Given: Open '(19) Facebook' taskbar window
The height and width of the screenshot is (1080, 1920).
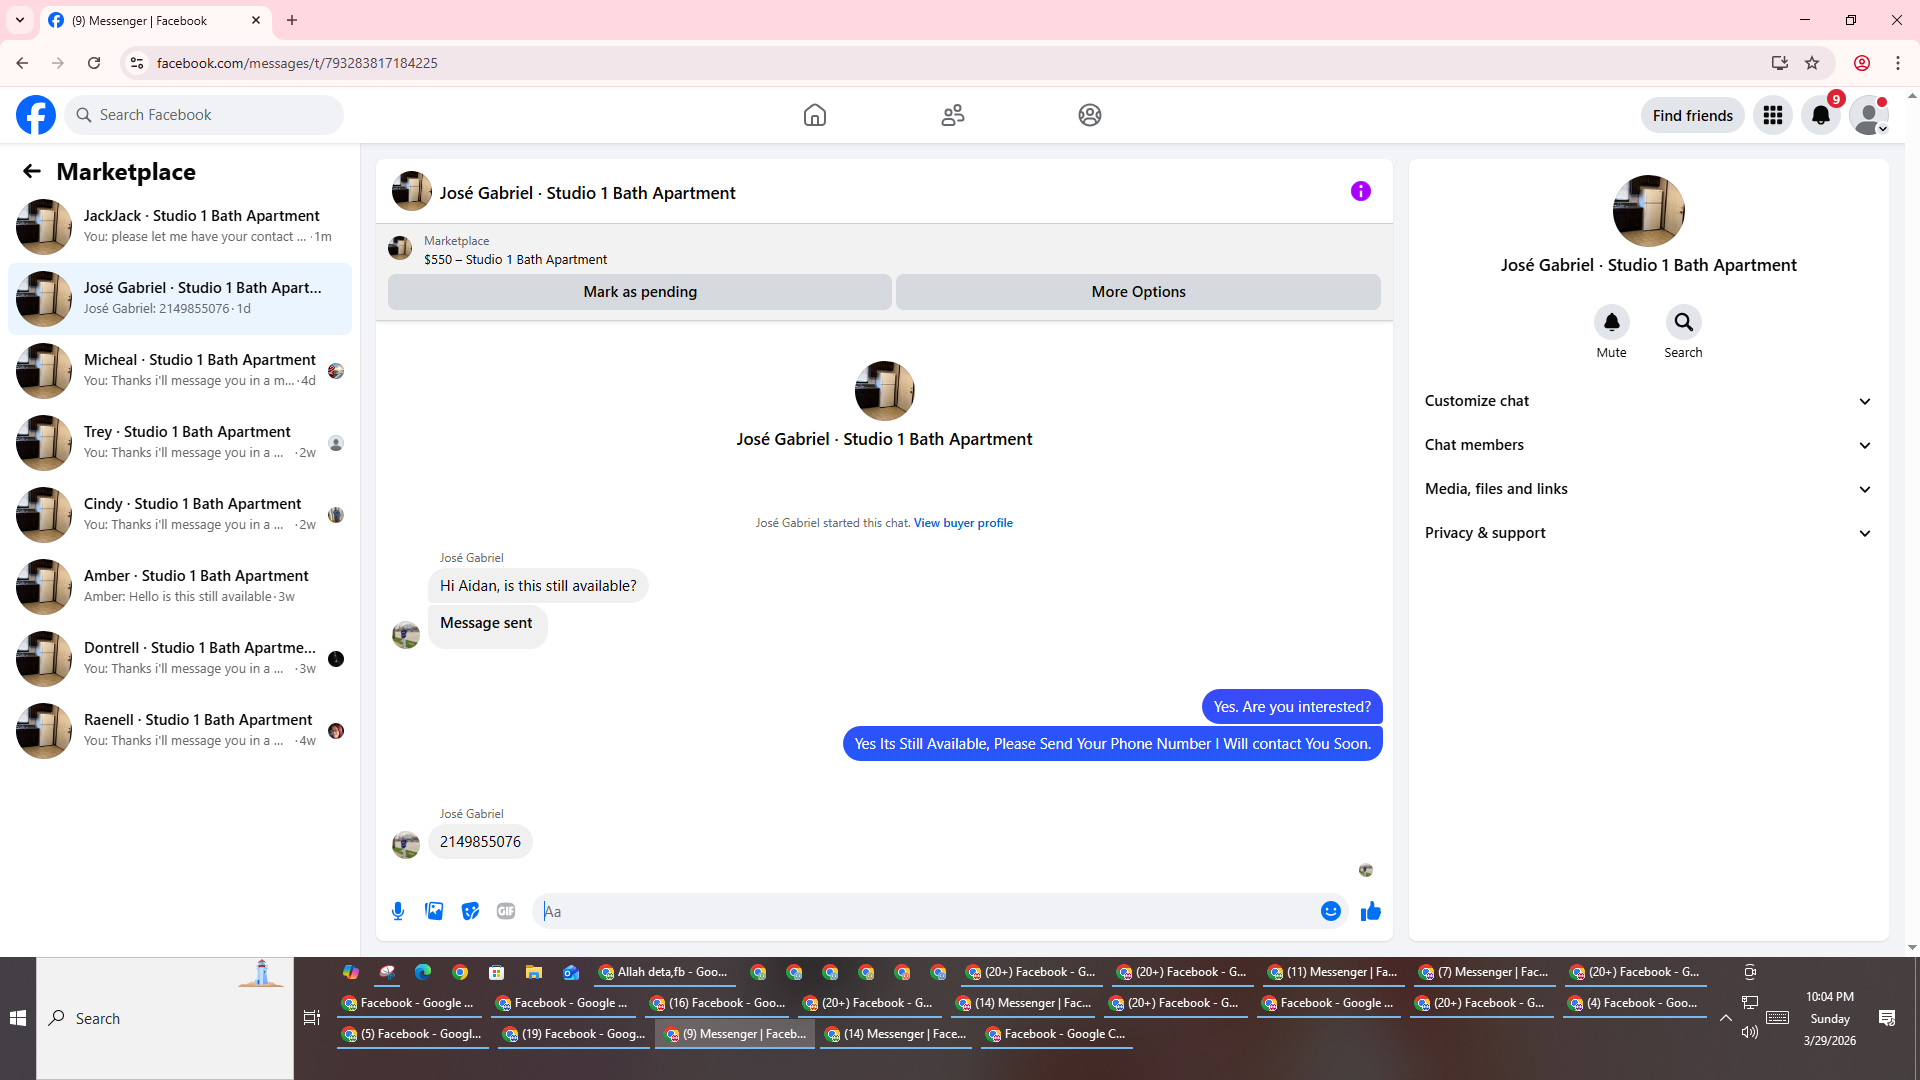Looking at the screenshot, I should pyautogui.click(x=574, y=1034).
